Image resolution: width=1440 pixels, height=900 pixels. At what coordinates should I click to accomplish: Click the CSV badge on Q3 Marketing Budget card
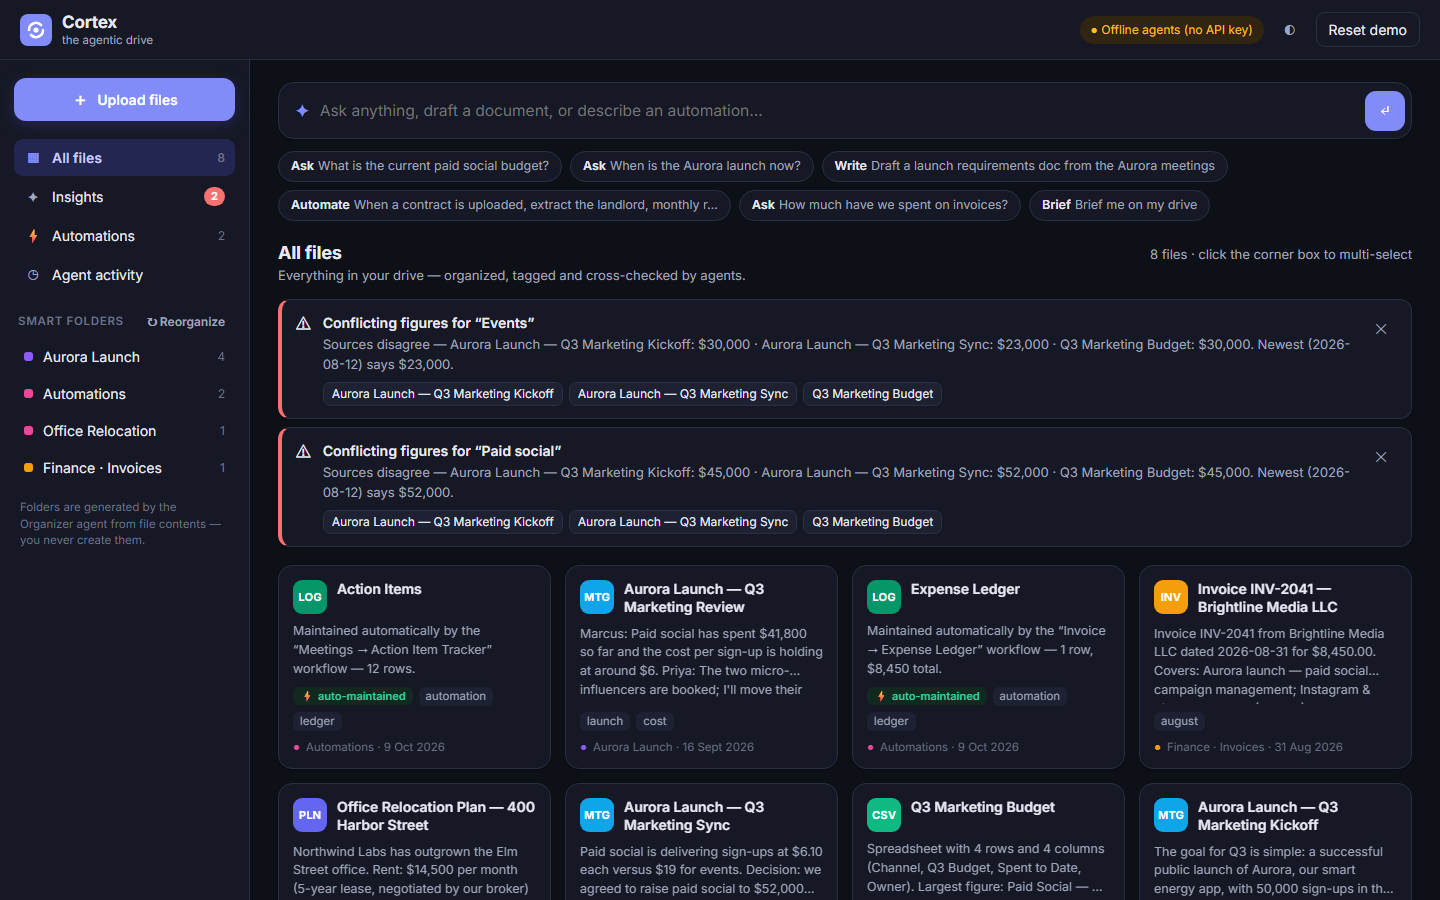click(x=884, y=815)
